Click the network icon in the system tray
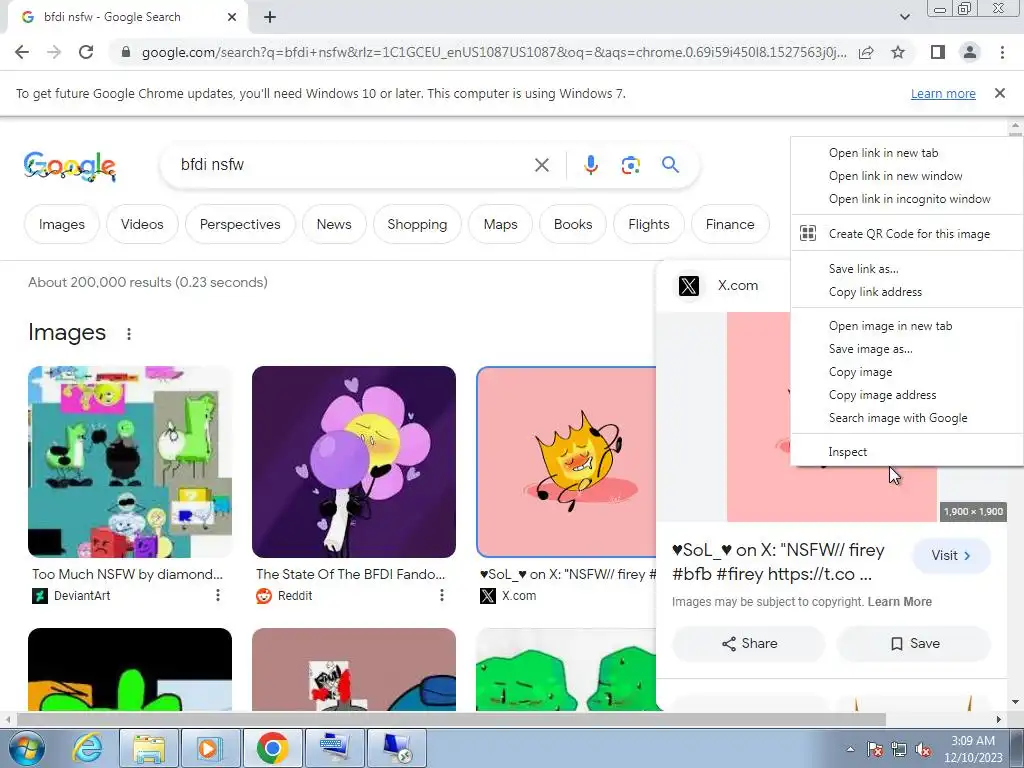1024x768 pixels. pos(899,750)
